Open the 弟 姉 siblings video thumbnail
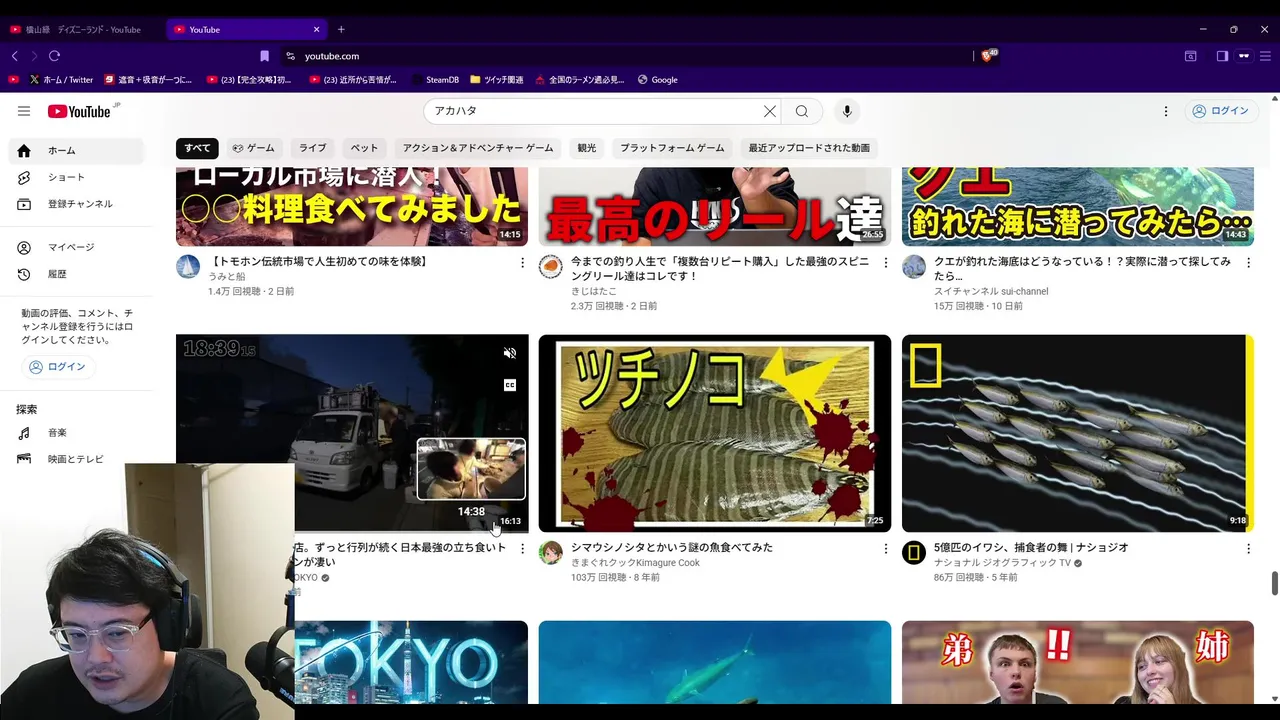This screenshot has height=720, width=1280. tap(1078, 664)
